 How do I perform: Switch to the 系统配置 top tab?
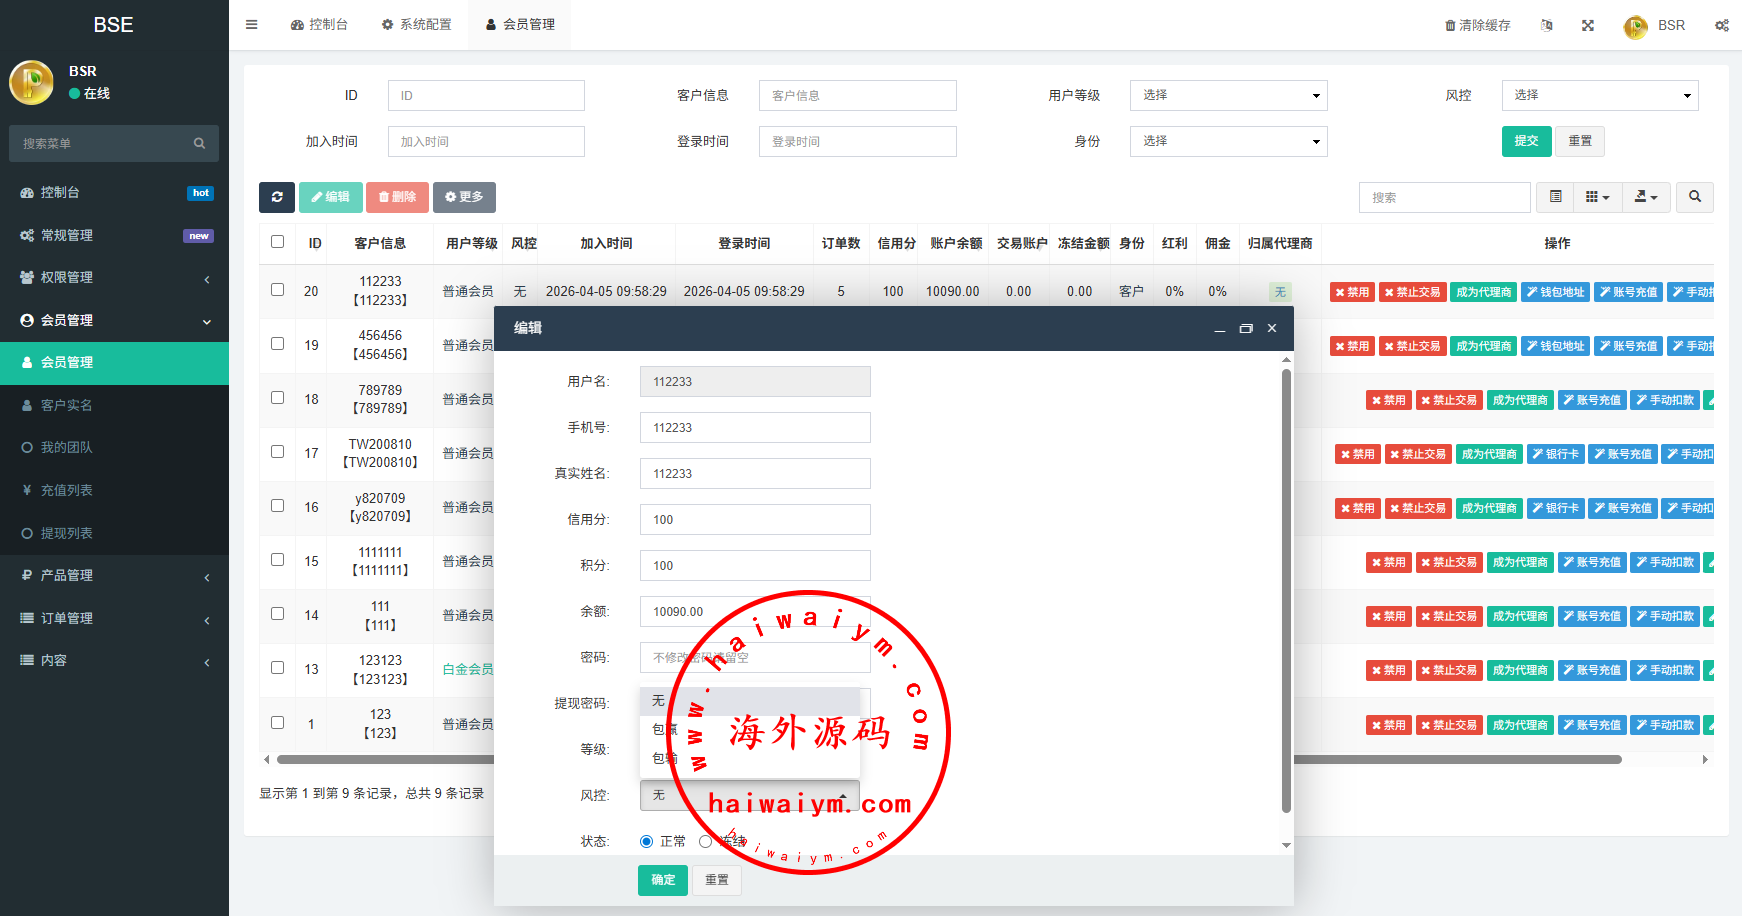point(416,25)
